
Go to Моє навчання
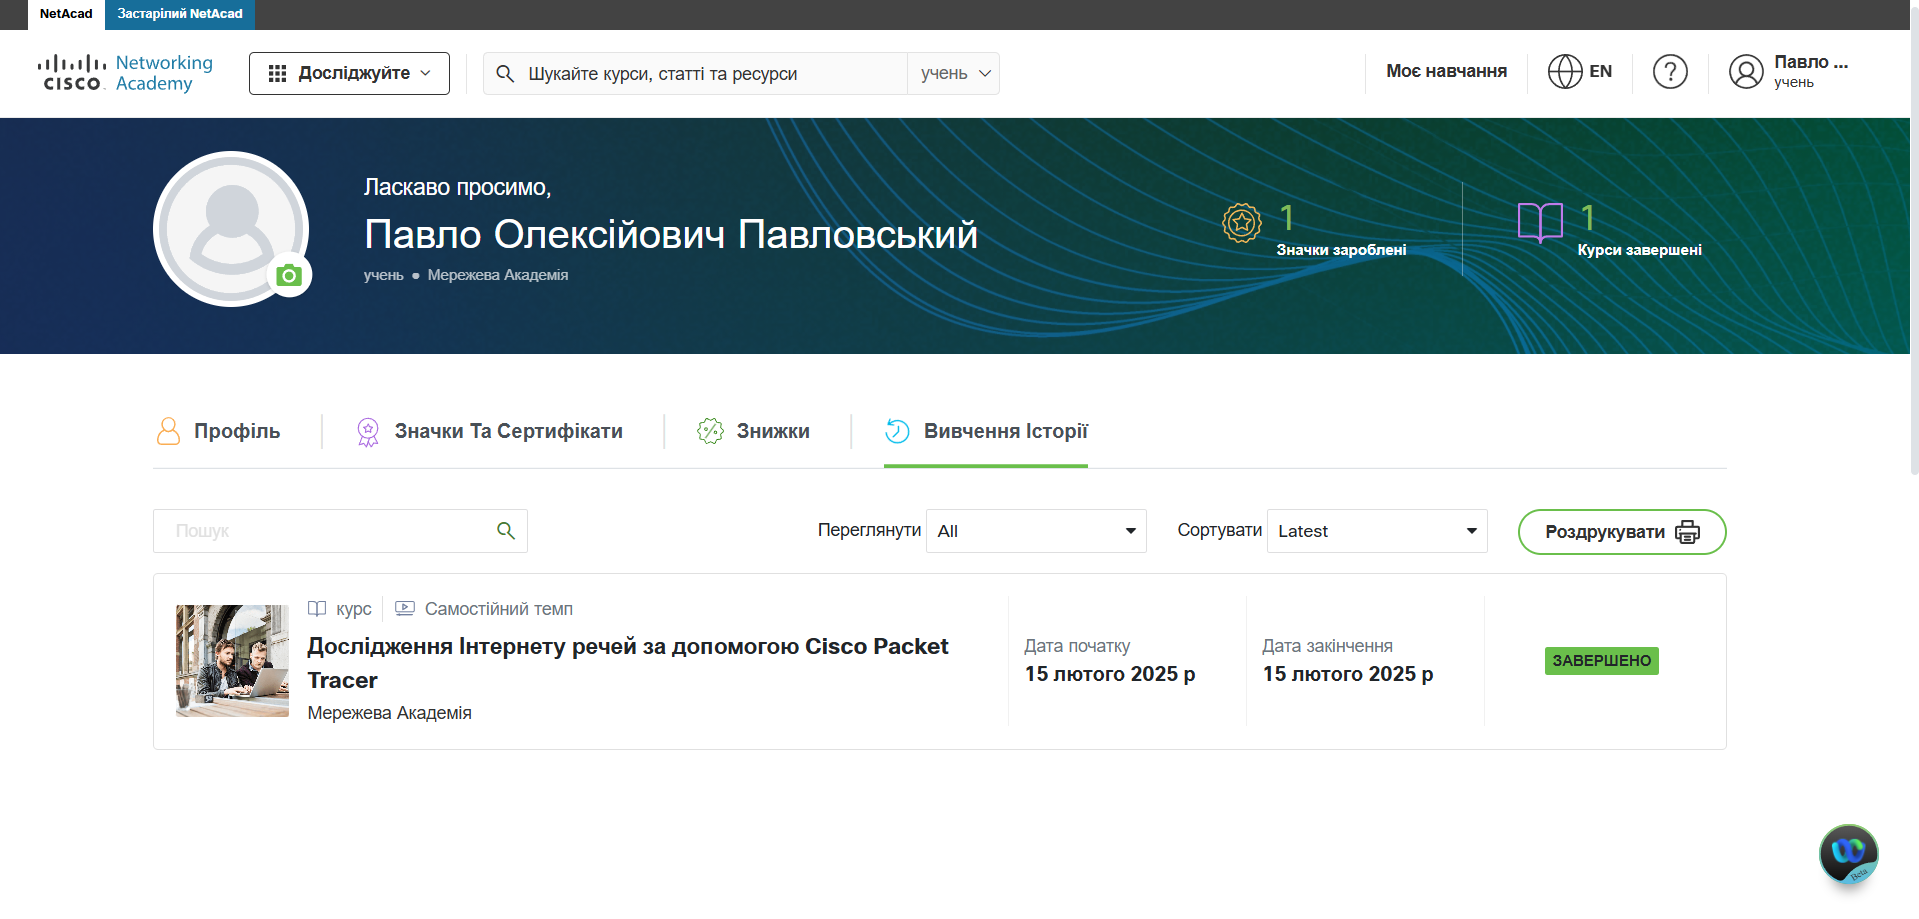tap(1446, 71)
